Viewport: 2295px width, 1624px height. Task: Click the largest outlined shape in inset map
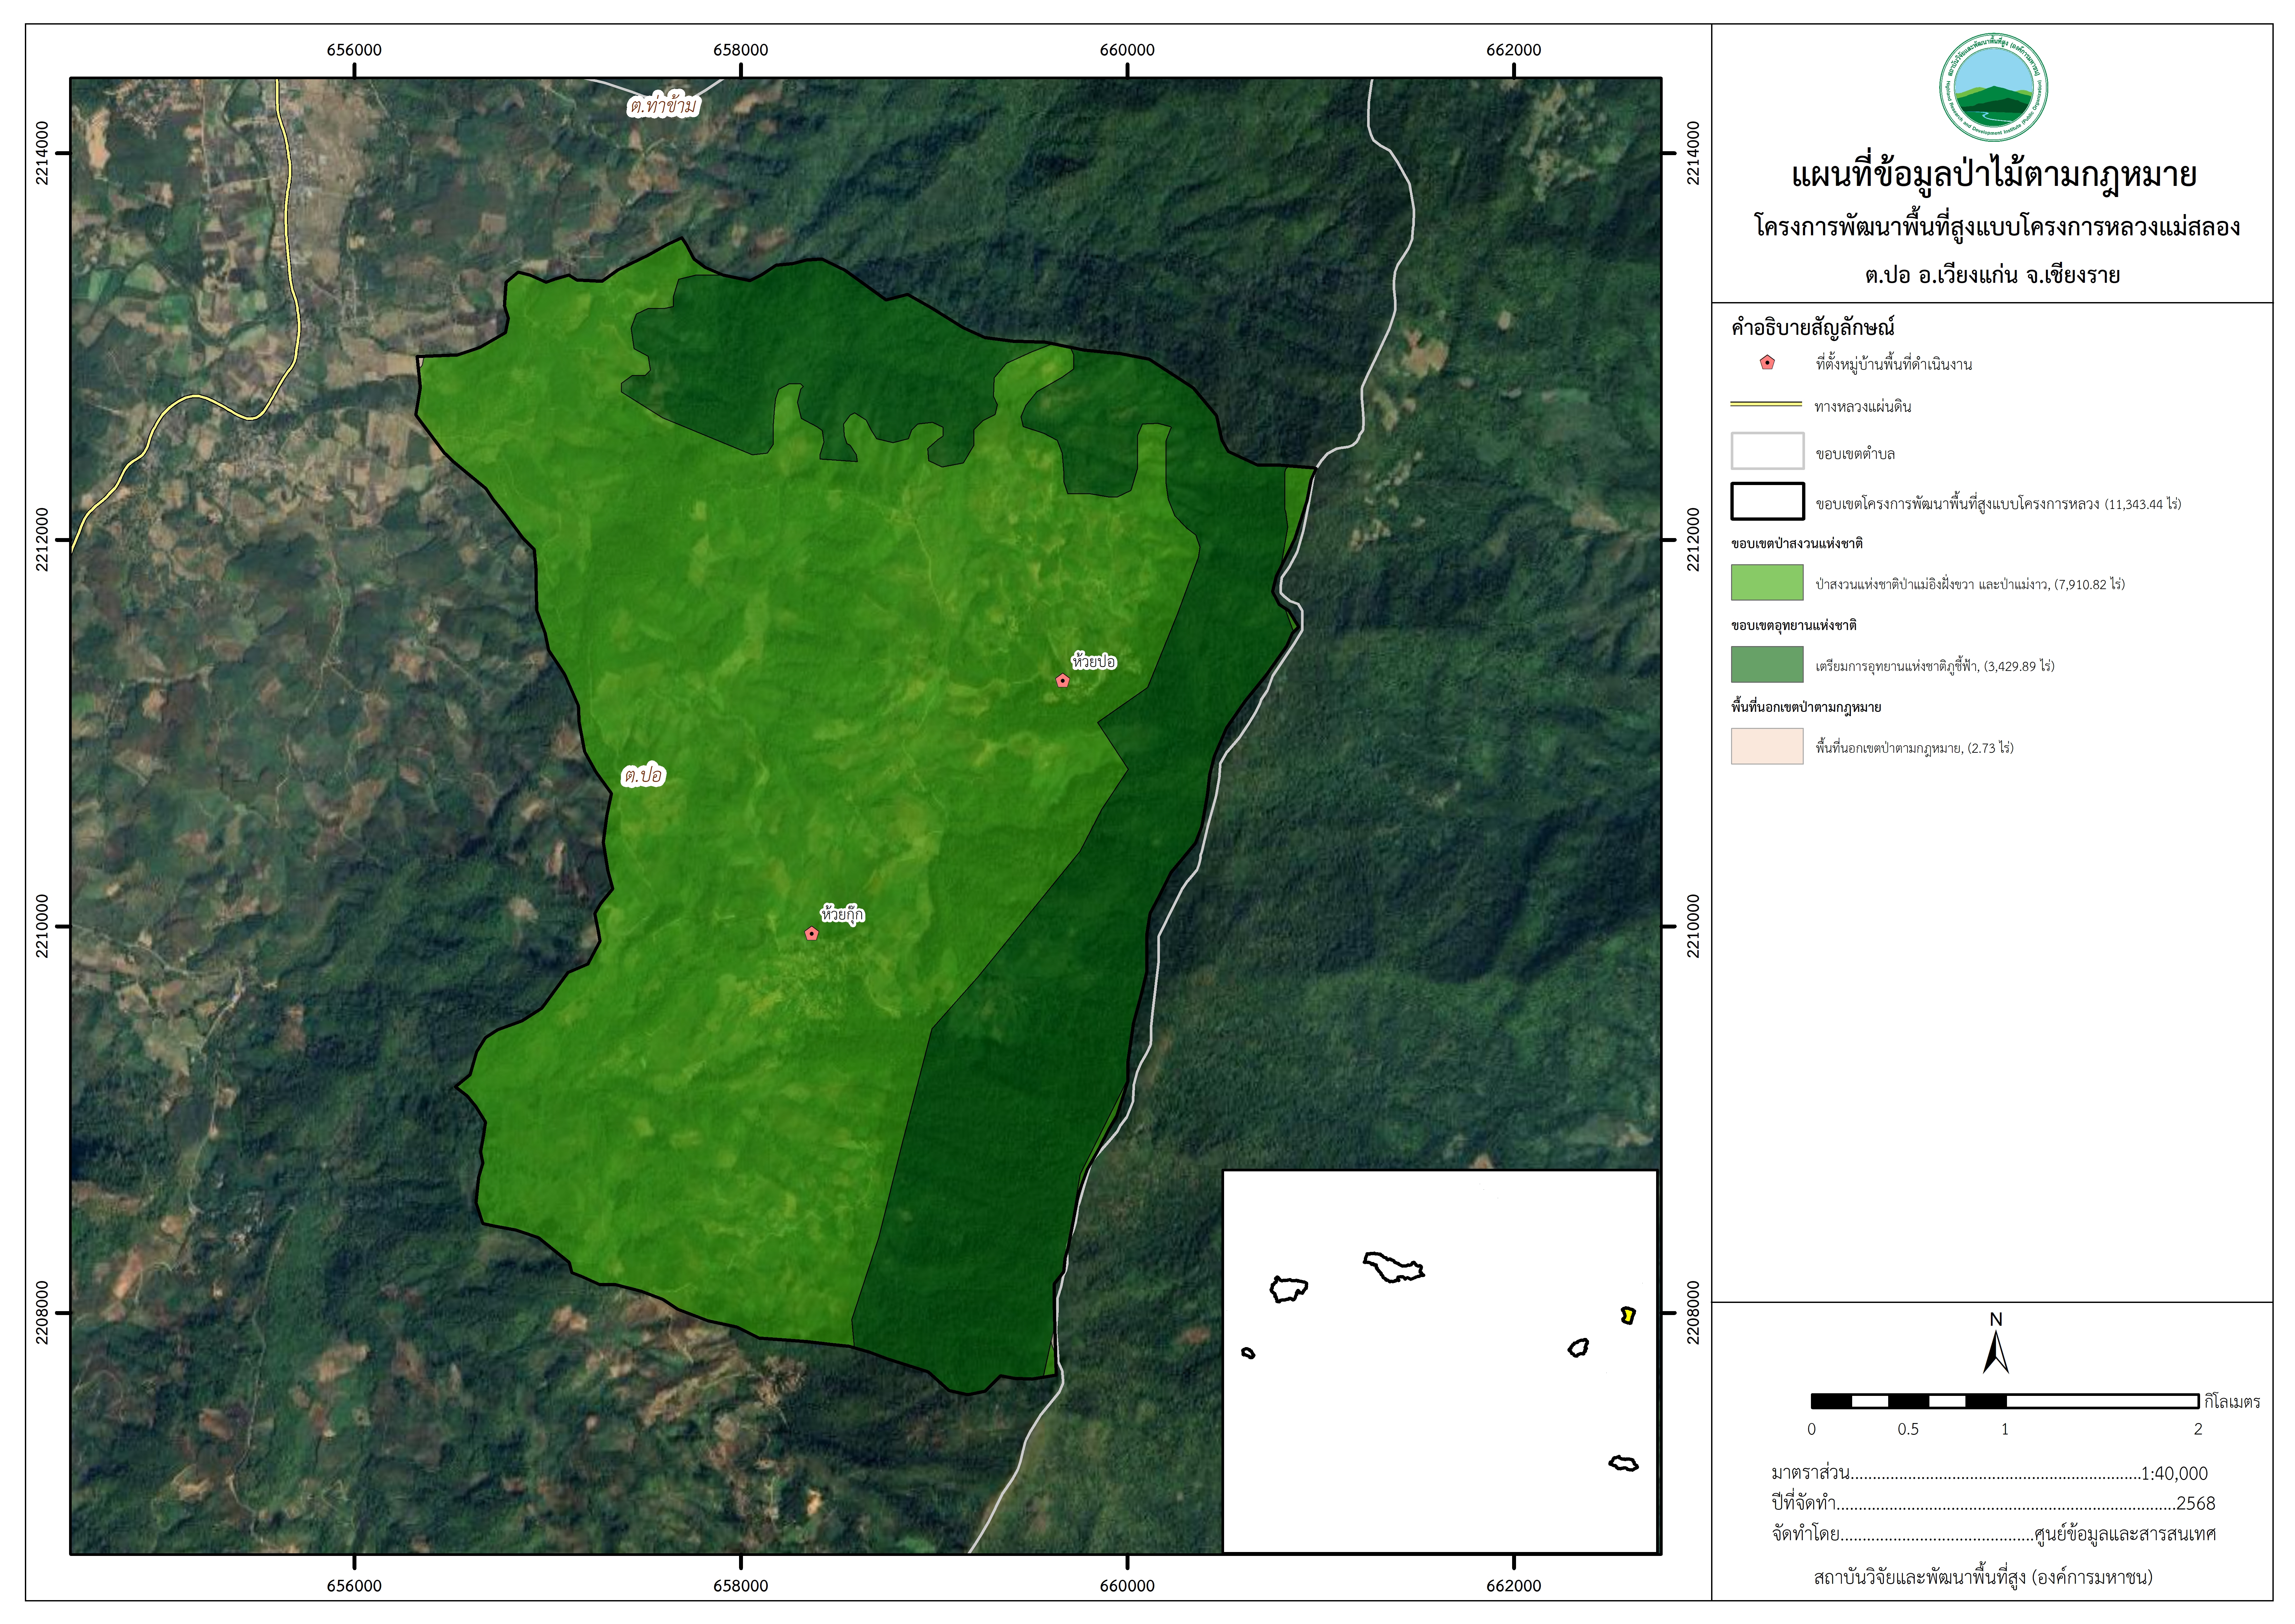click(1394, 1267)
